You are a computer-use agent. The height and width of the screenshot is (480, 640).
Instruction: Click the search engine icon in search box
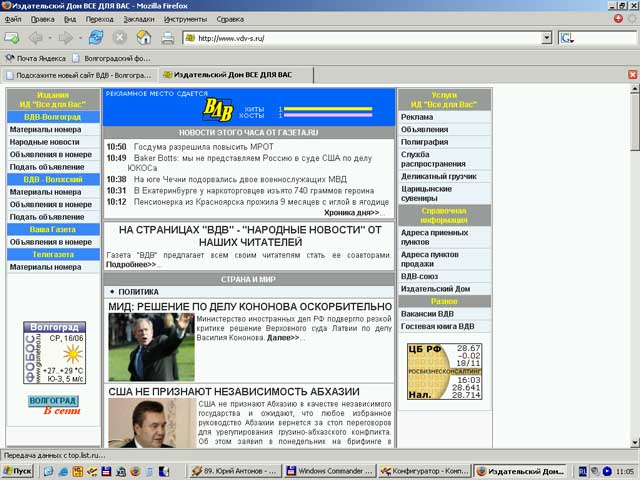pos(567,38)
